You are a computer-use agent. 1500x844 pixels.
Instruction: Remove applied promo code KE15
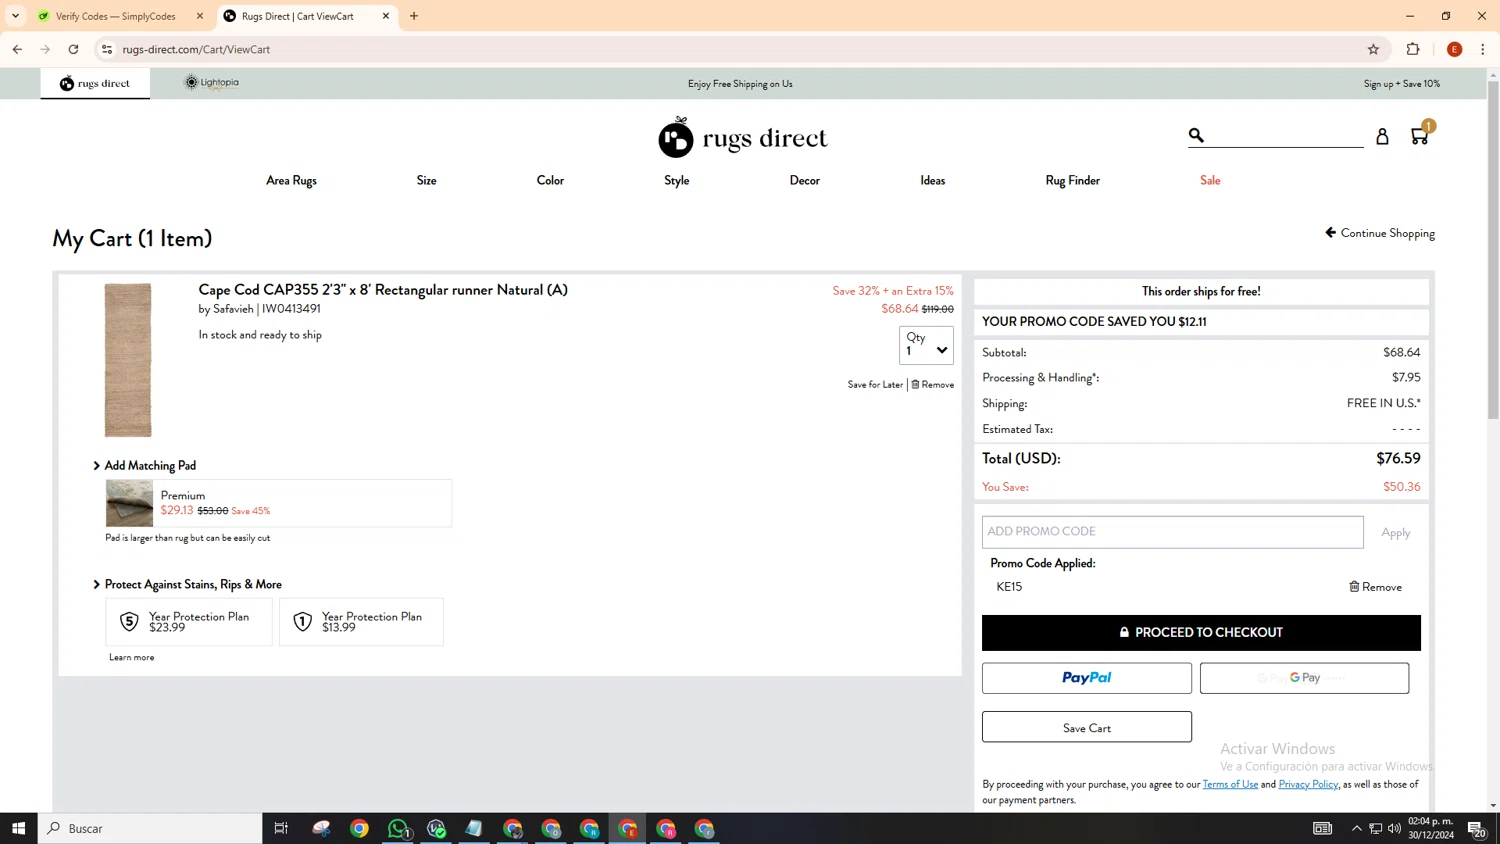point(1376,587)
